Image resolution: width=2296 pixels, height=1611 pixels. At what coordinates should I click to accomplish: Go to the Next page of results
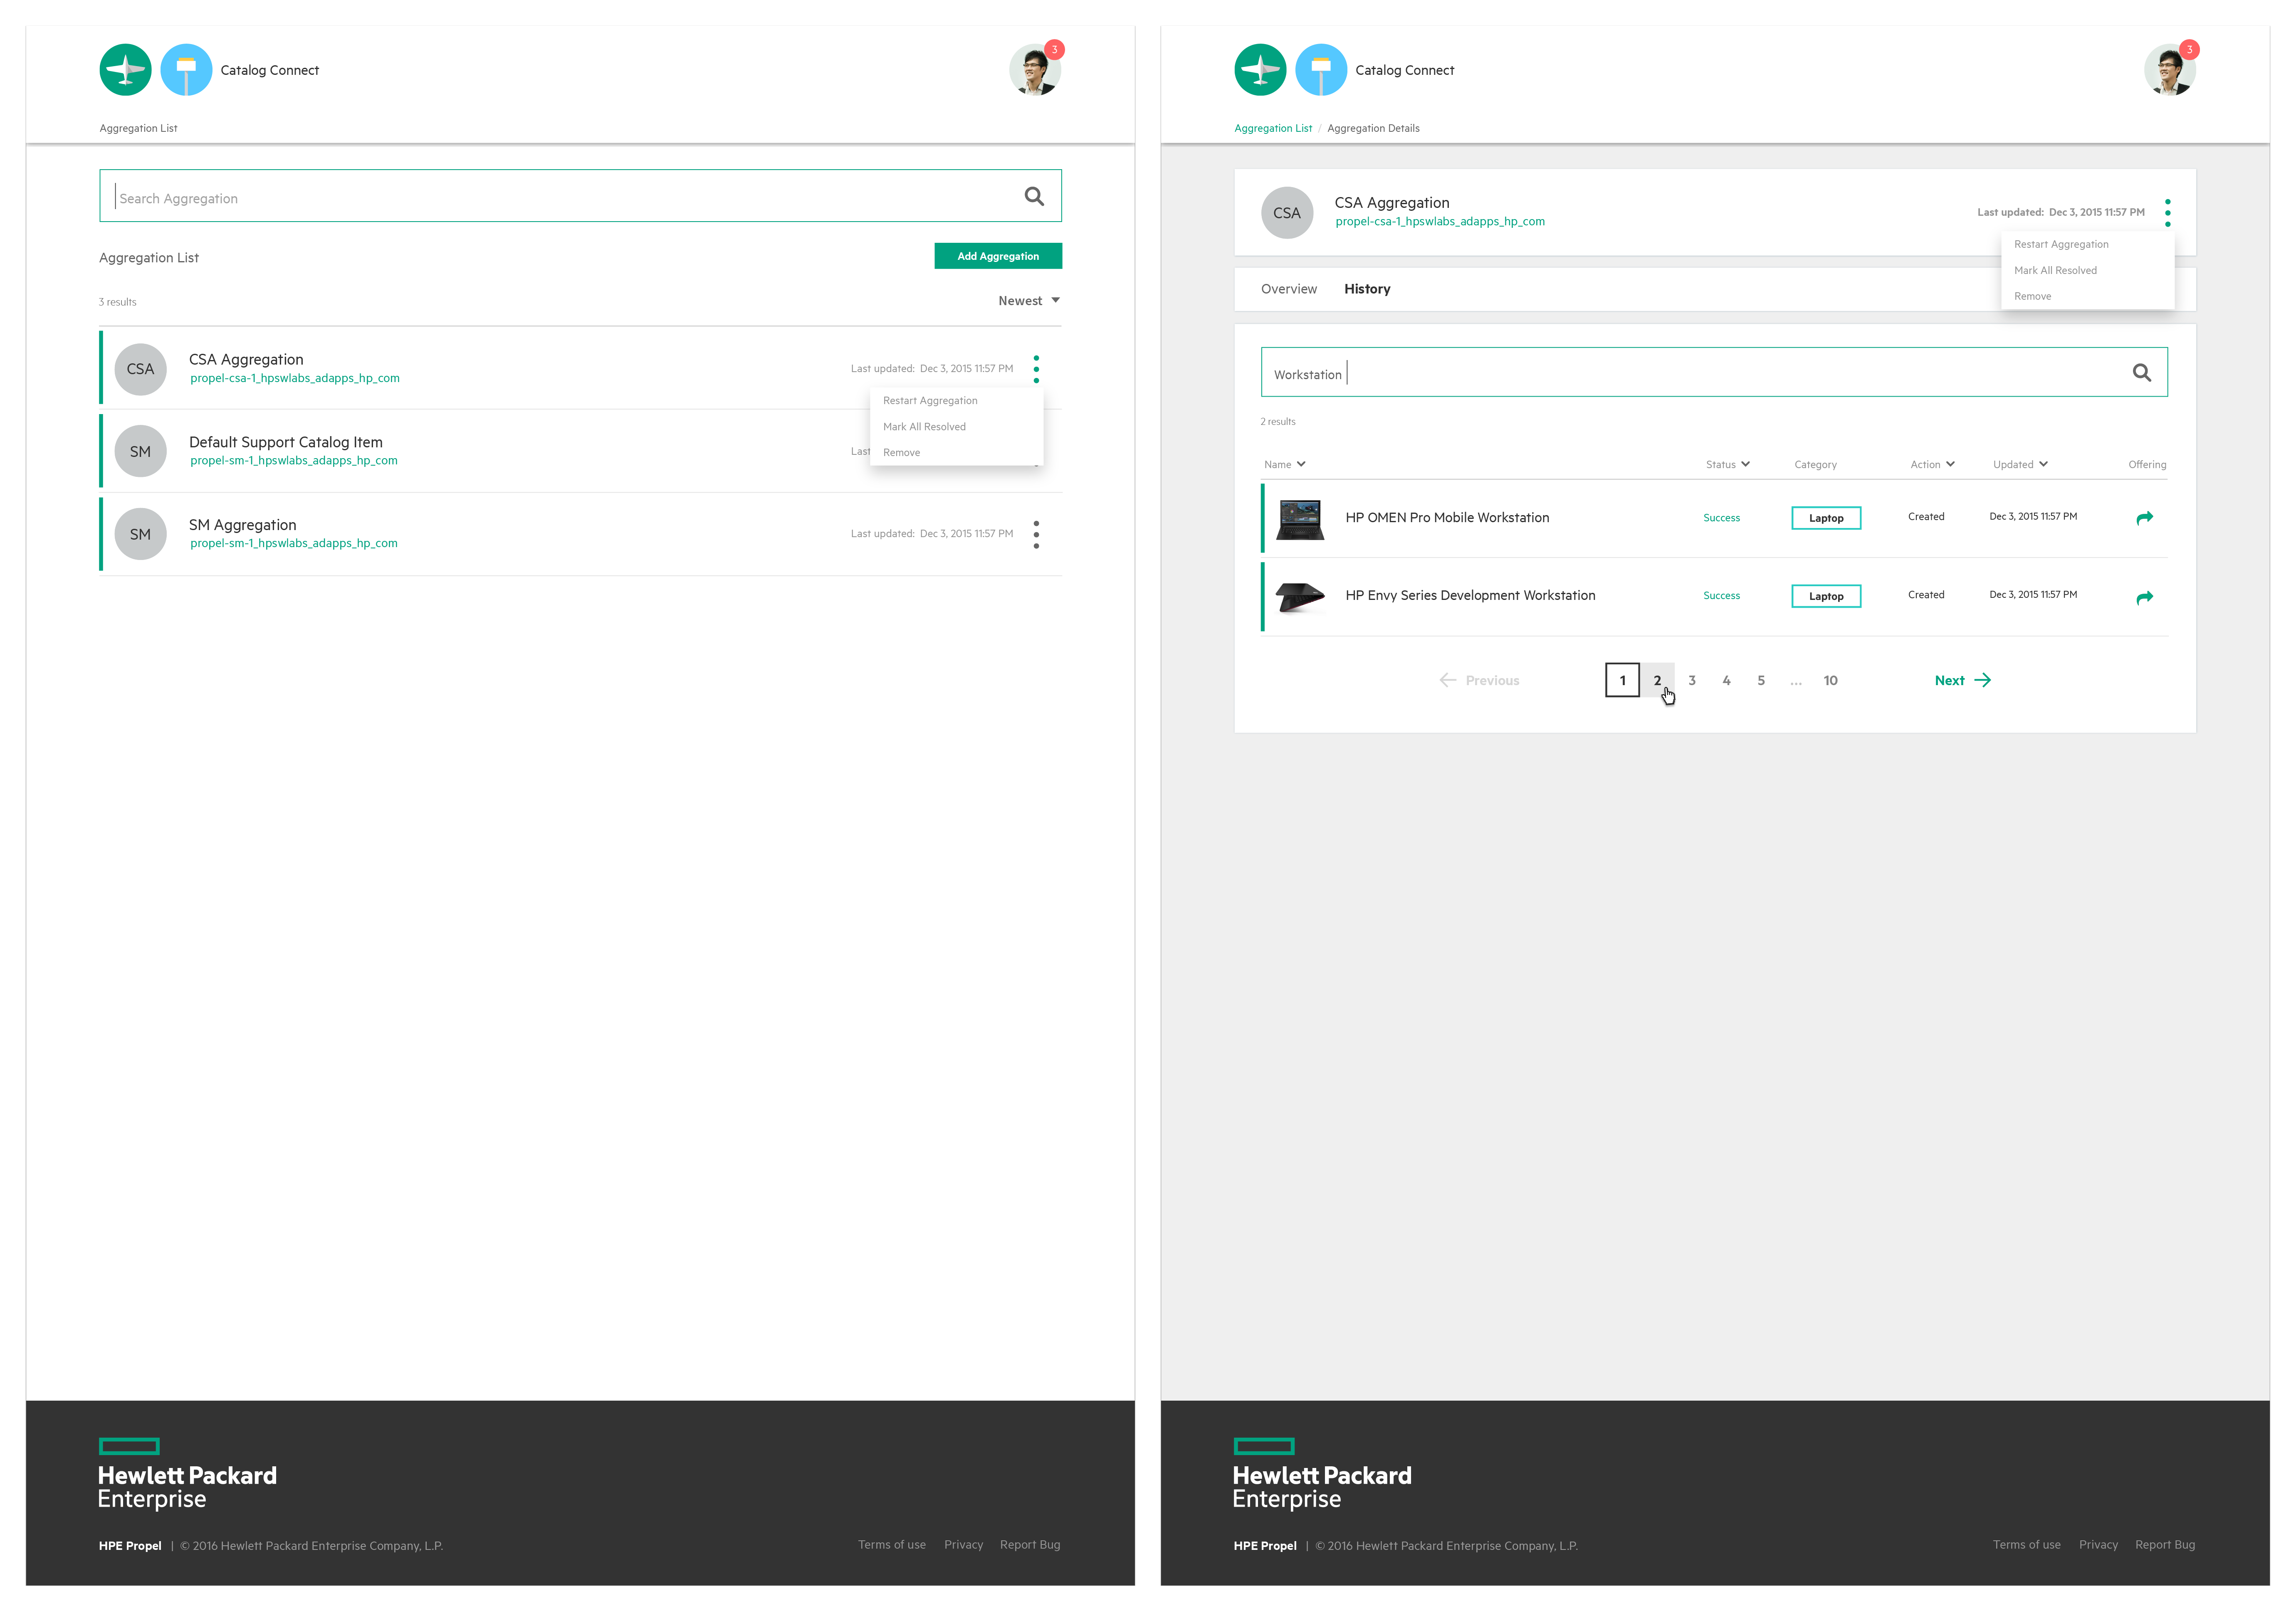click(1962, 680)
